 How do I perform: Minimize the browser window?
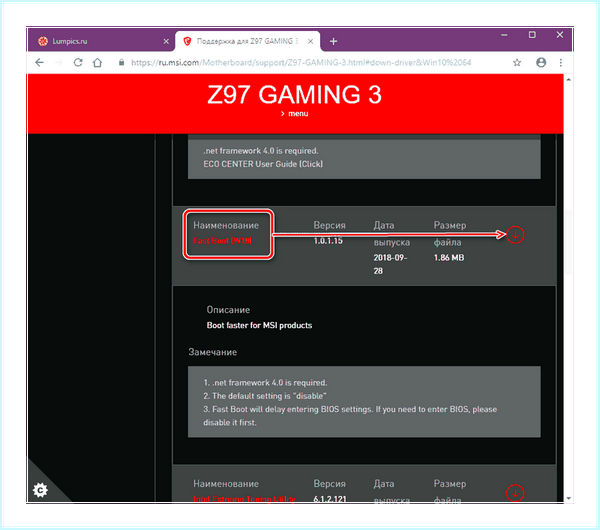[504, 35]
